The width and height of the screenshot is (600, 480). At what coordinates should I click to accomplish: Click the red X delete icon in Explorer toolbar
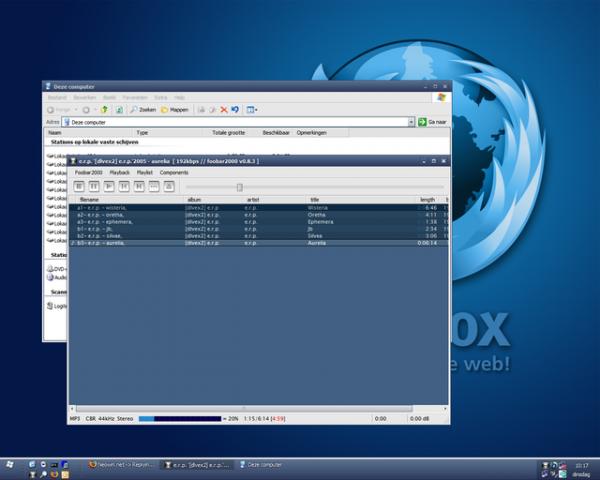coord(224,110)
